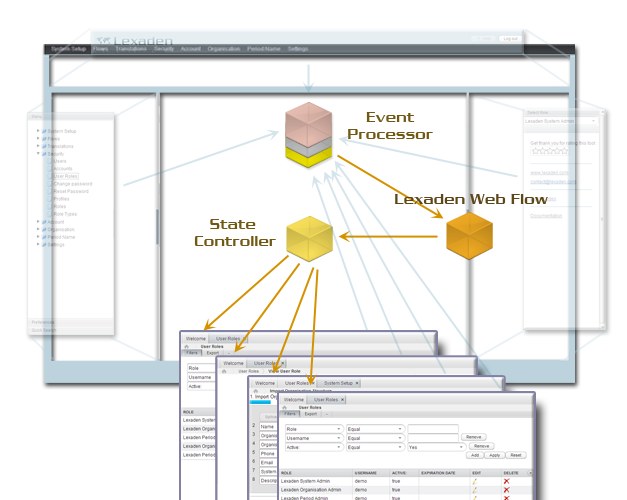Click folder icon beside Security tree node
The image size is (627, 500).
click(x=44, y=154)
